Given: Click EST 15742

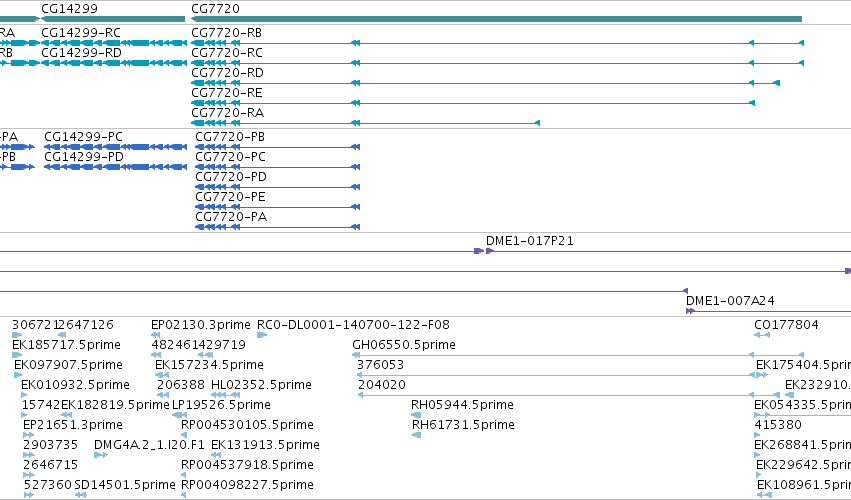Looking at the screenshot, I should (41, 406).
